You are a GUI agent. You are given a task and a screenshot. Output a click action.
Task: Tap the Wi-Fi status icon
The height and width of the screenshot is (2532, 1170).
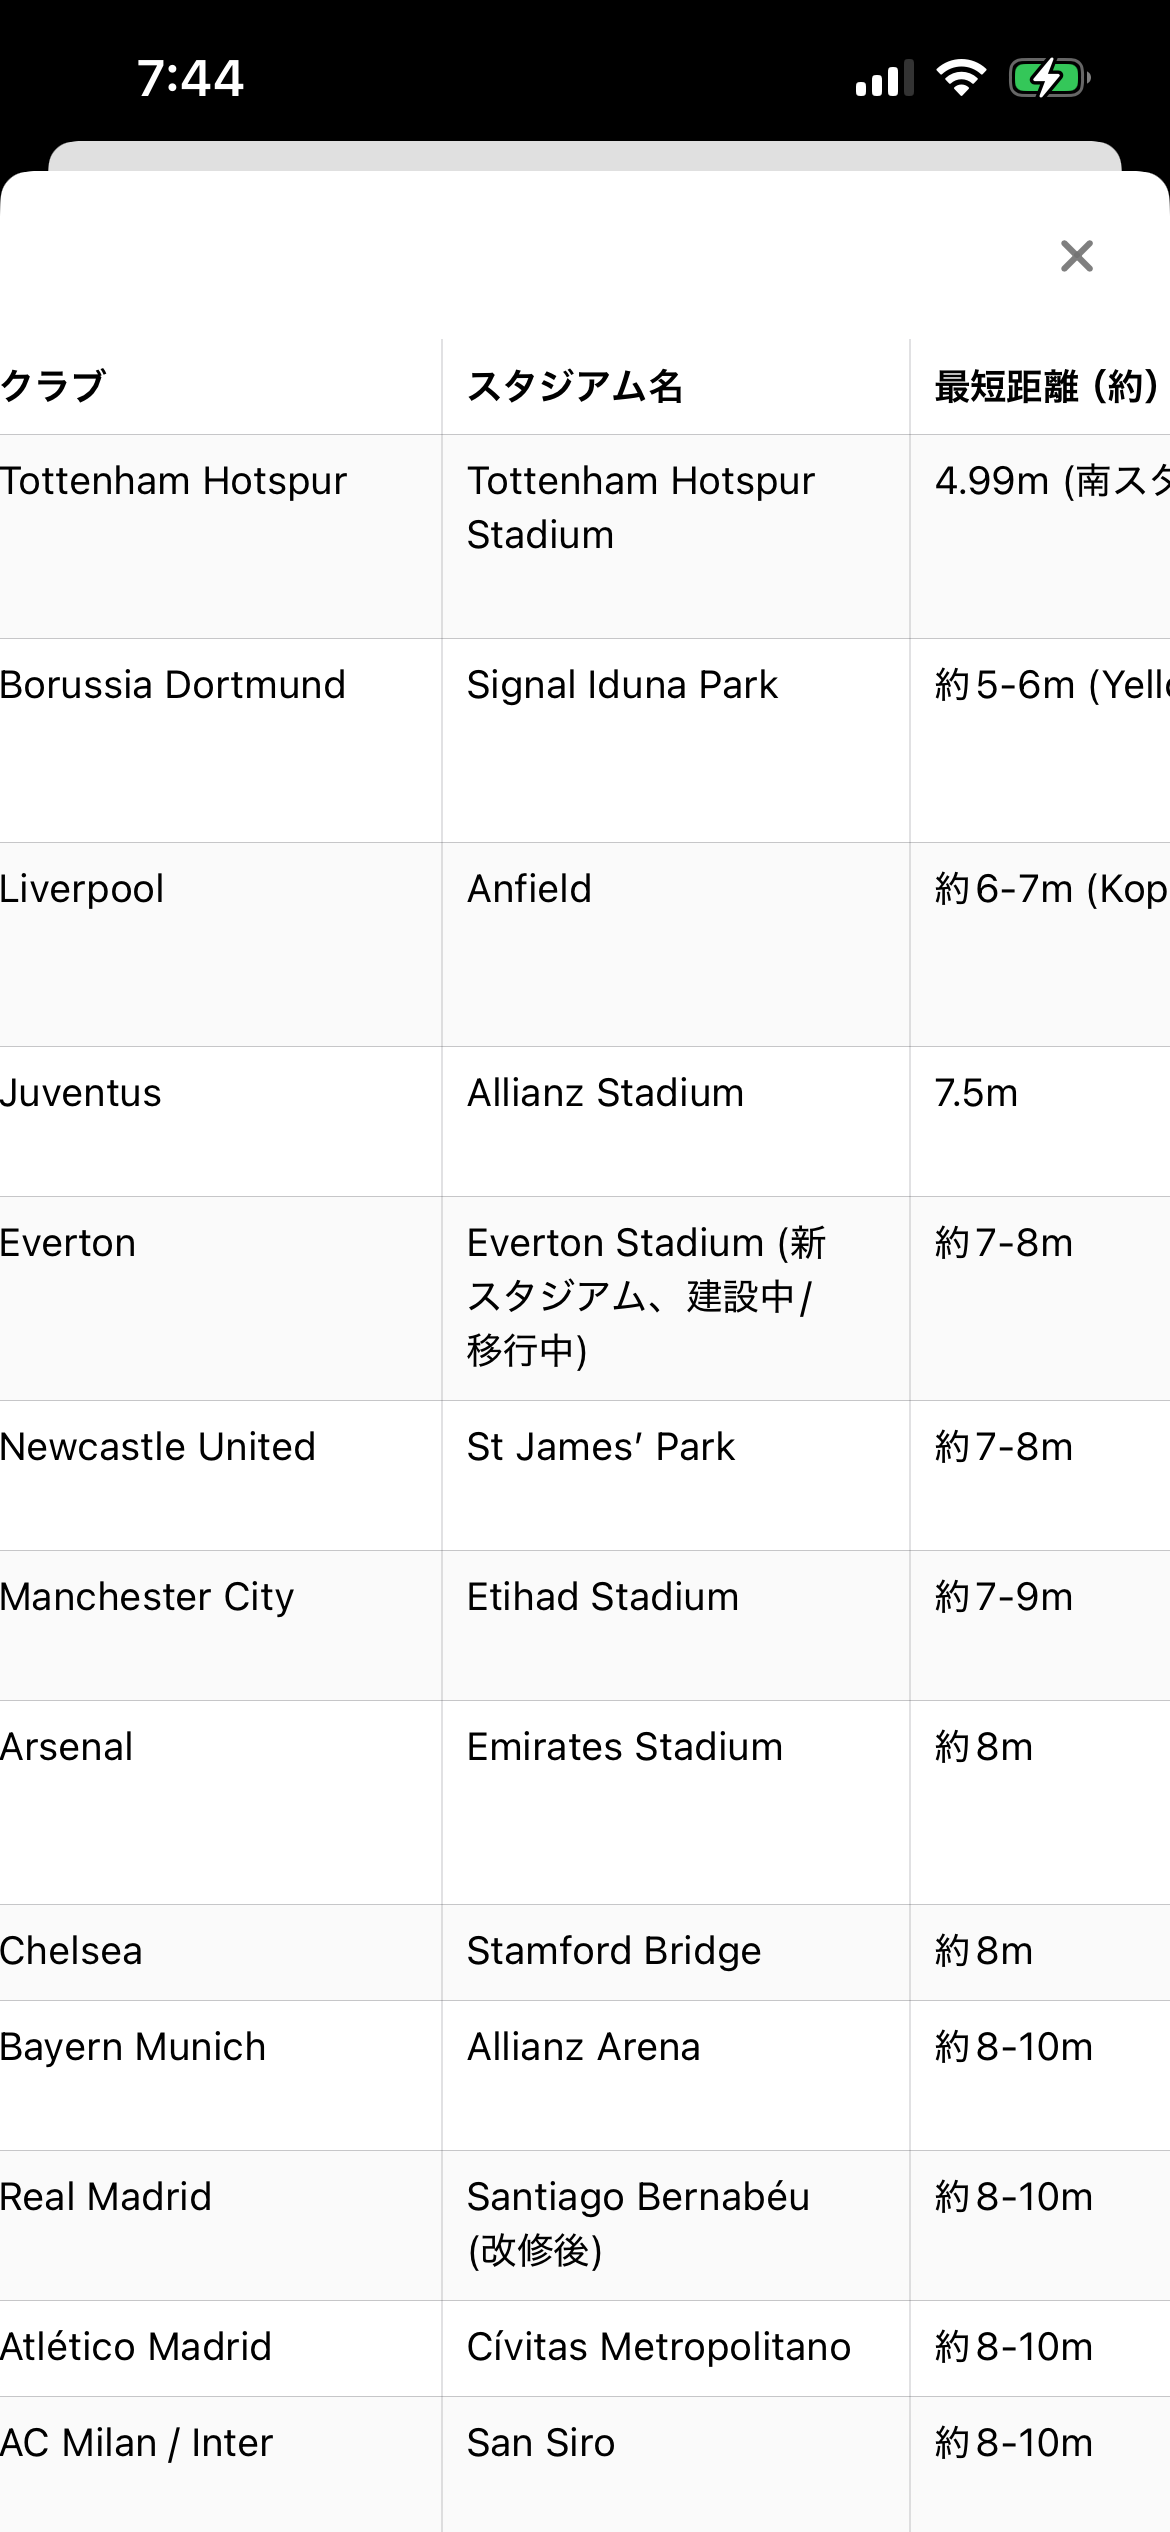pos(961,78)
